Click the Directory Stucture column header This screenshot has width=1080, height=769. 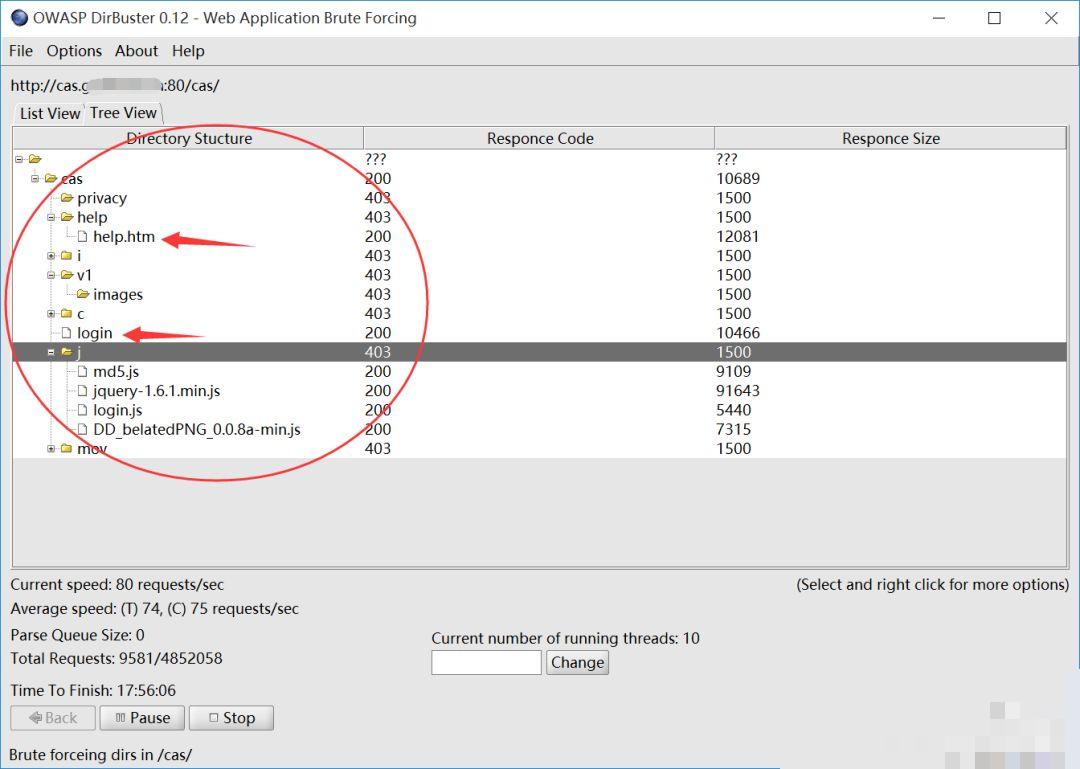[189, 139]
